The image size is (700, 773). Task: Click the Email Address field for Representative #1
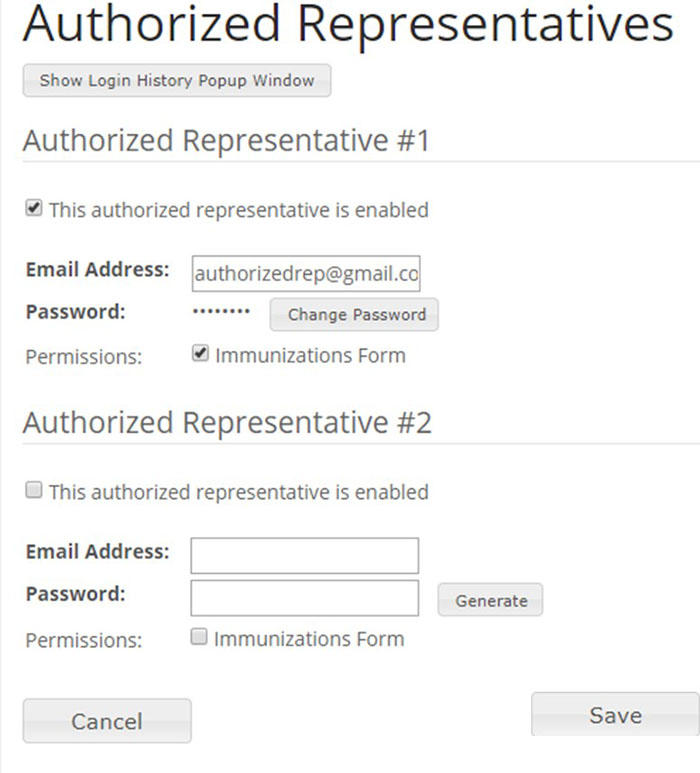click(x=305, y=273)
